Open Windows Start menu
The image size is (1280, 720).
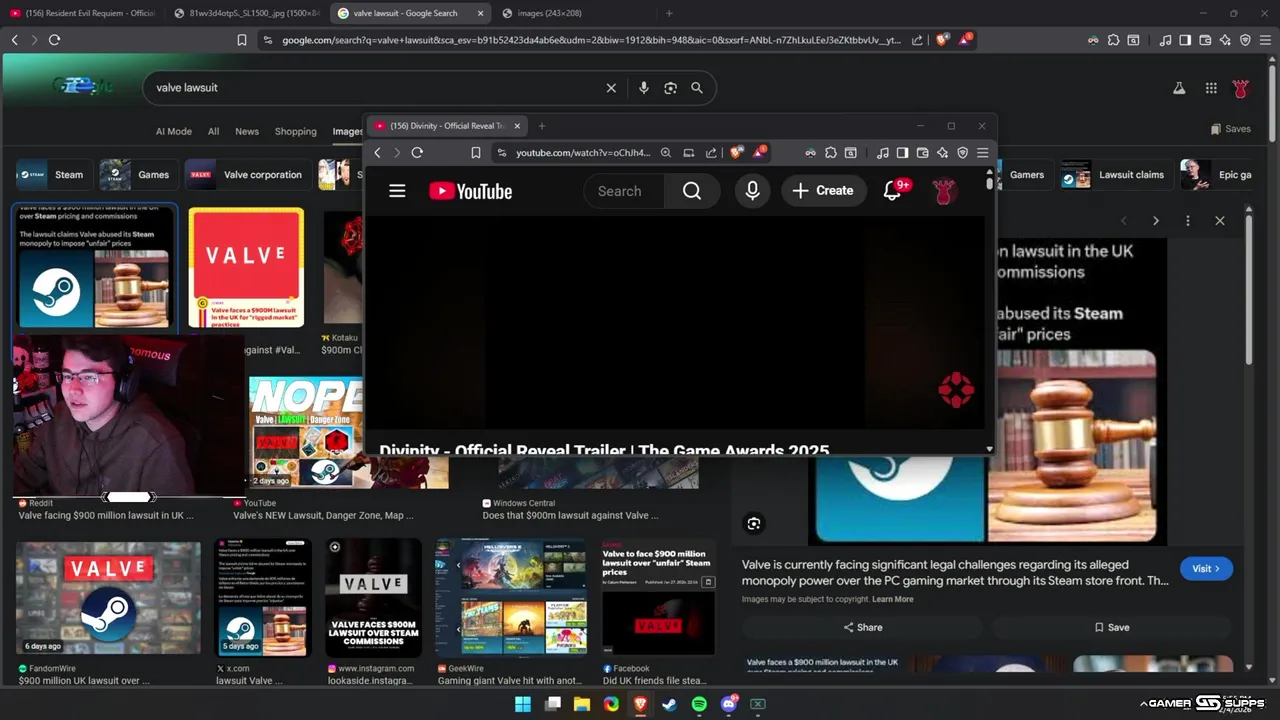523,704
